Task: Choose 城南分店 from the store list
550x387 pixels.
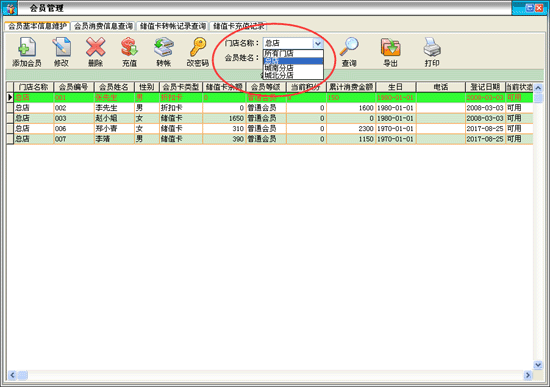Action: 293,68
